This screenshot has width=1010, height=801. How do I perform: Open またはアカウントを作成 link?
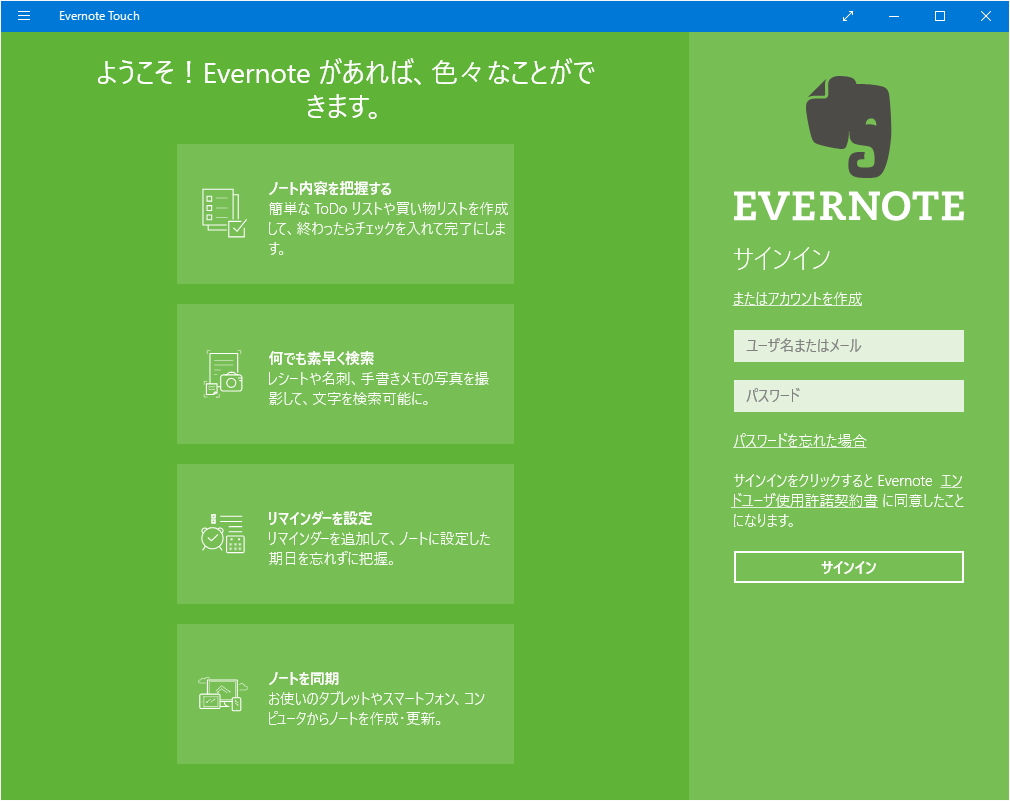(x=797, y=298)
